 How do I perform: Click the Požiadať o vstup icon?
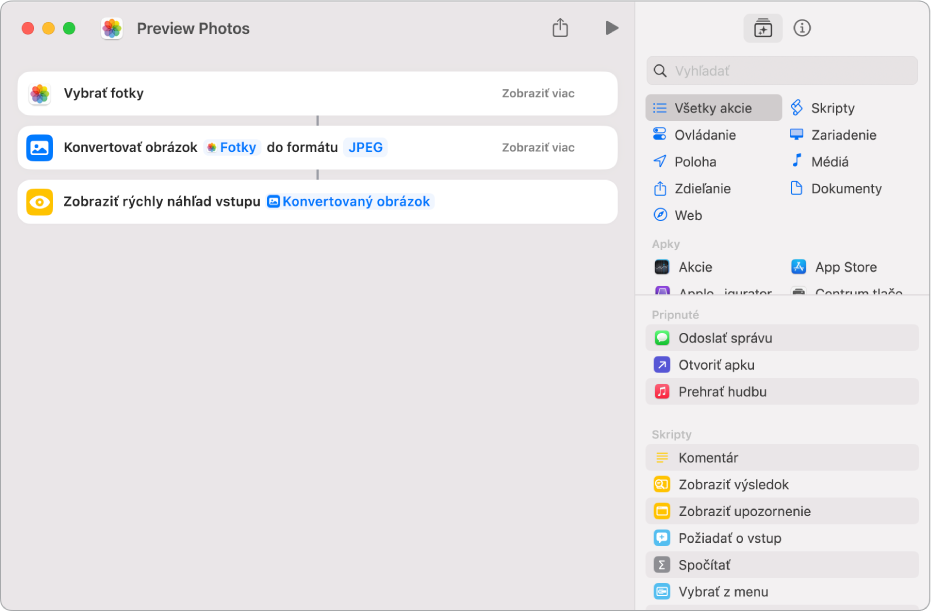click(x=661, y=538)
